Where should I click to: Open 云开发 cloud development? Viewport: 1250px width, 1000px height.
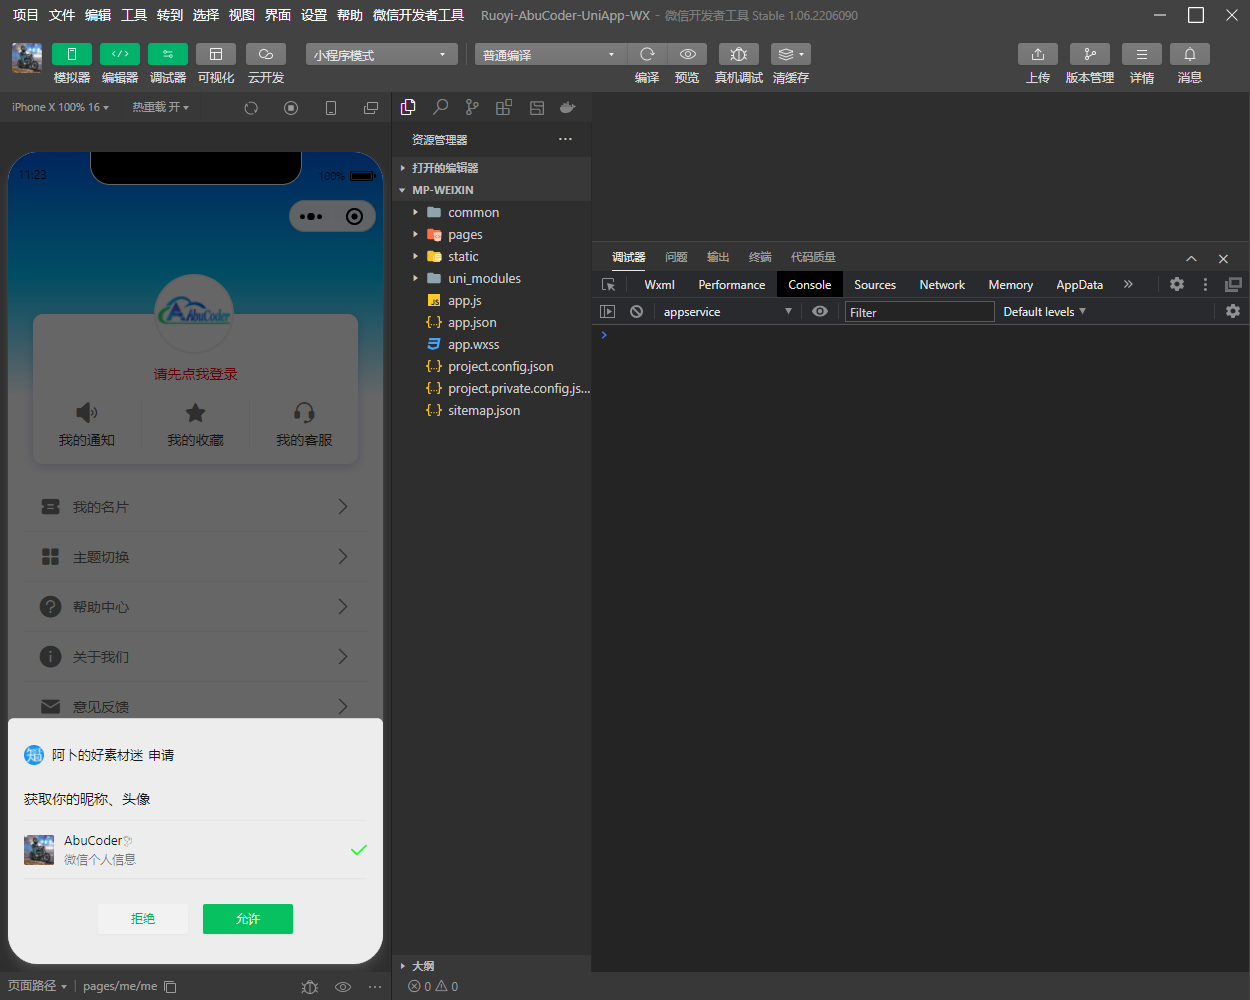point(266,54)
